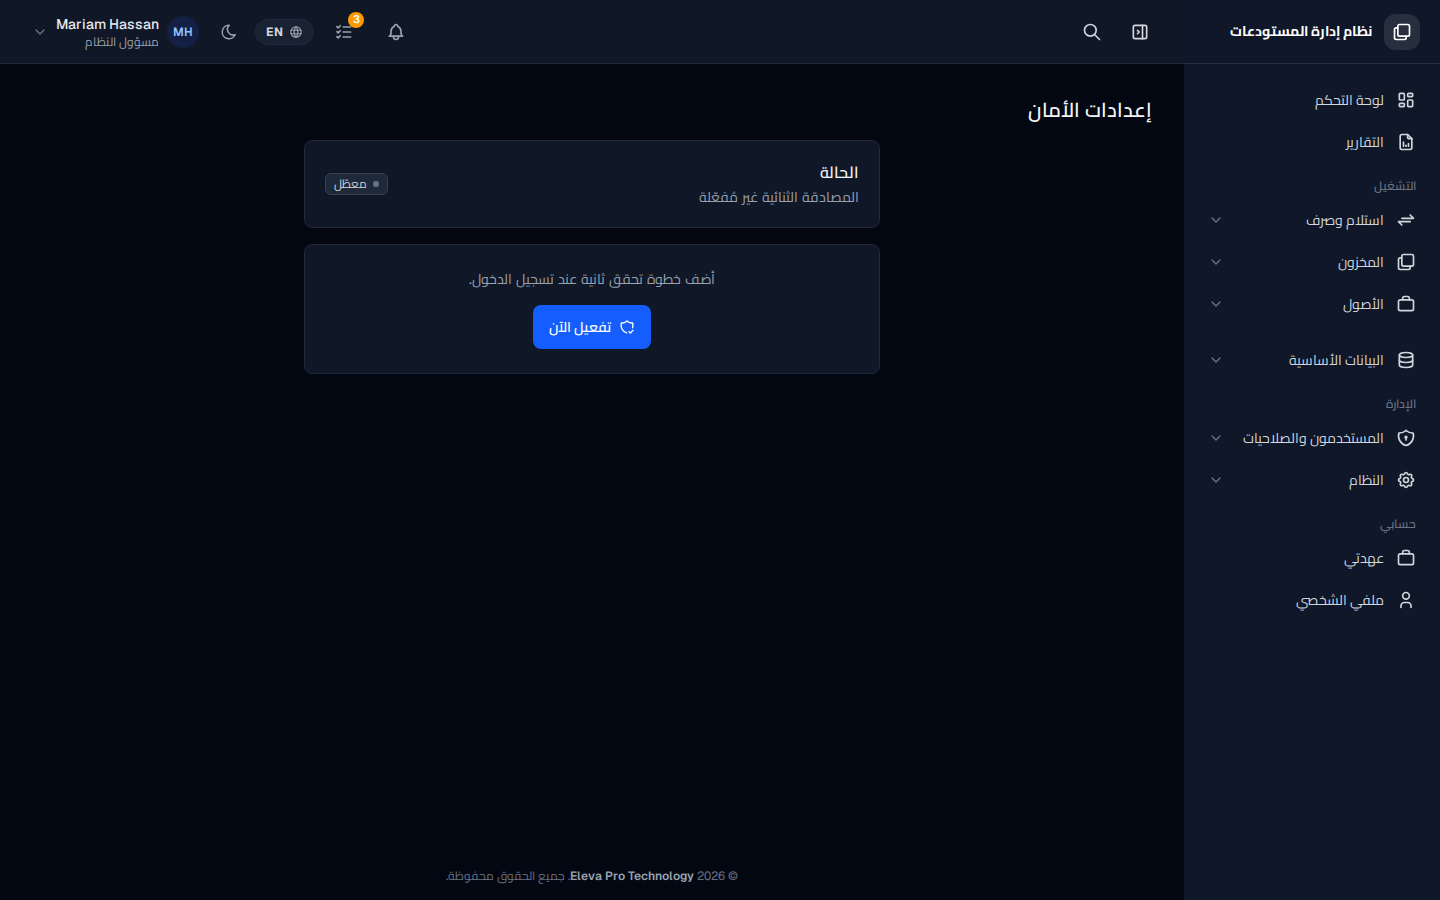The image size is (1440, 900).
Task: Open user menu chevron beside Mariam Hassan
Action: [40, 32]
